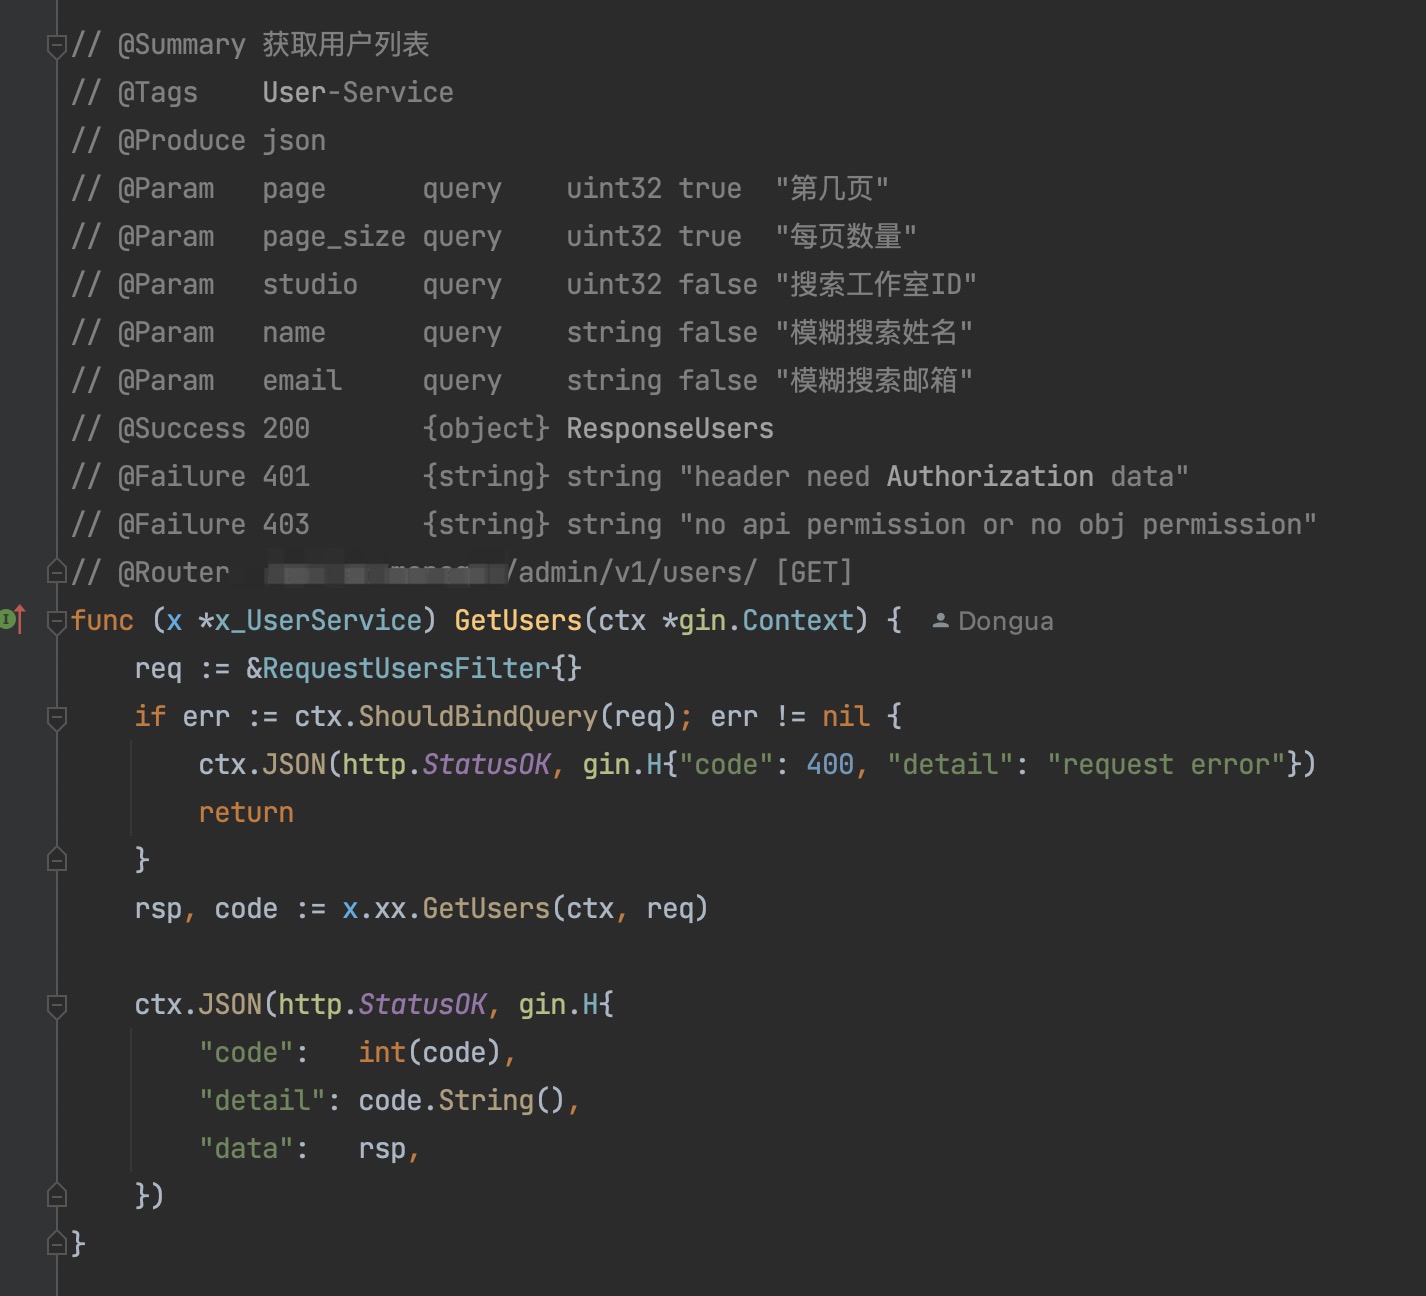This screenshot has height=1296, width=1426.
Task: Collapse the if err block fold marker
Action: [x=57, y=717]
